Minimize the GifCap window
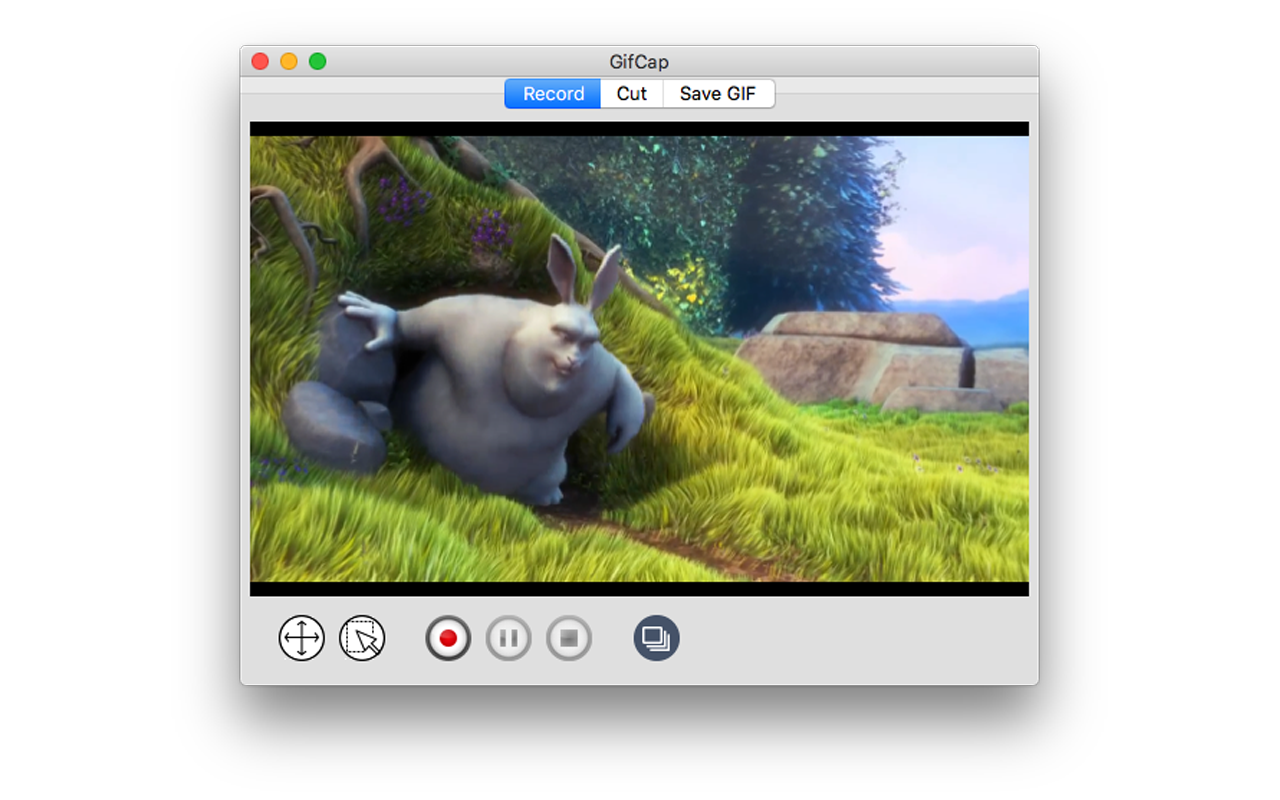The height and width of the screenshot is (800, 1280). (289, 61)
